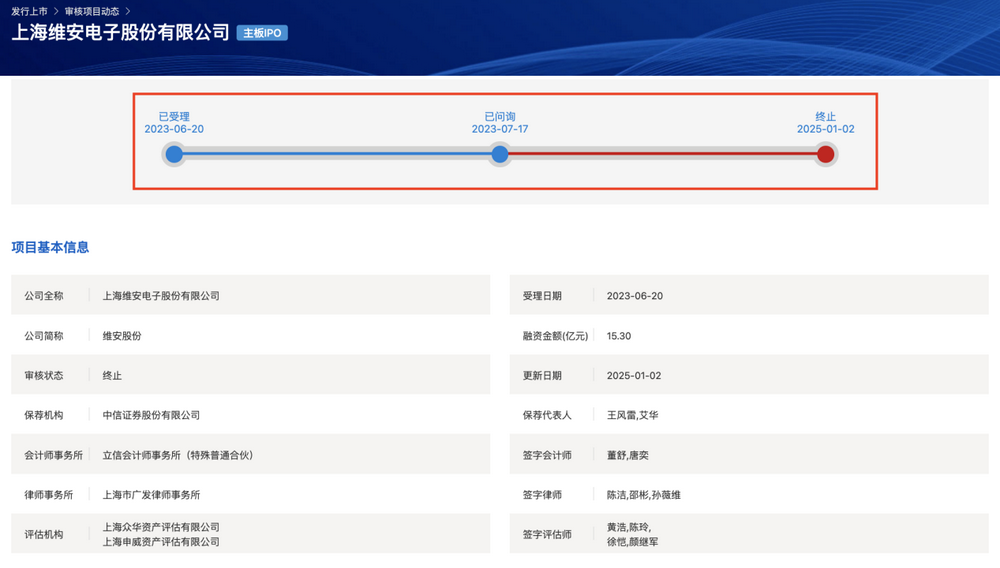1000x568 pixels.
Task: Click the 项目基本信息 section heading
Action: point(50,247)
